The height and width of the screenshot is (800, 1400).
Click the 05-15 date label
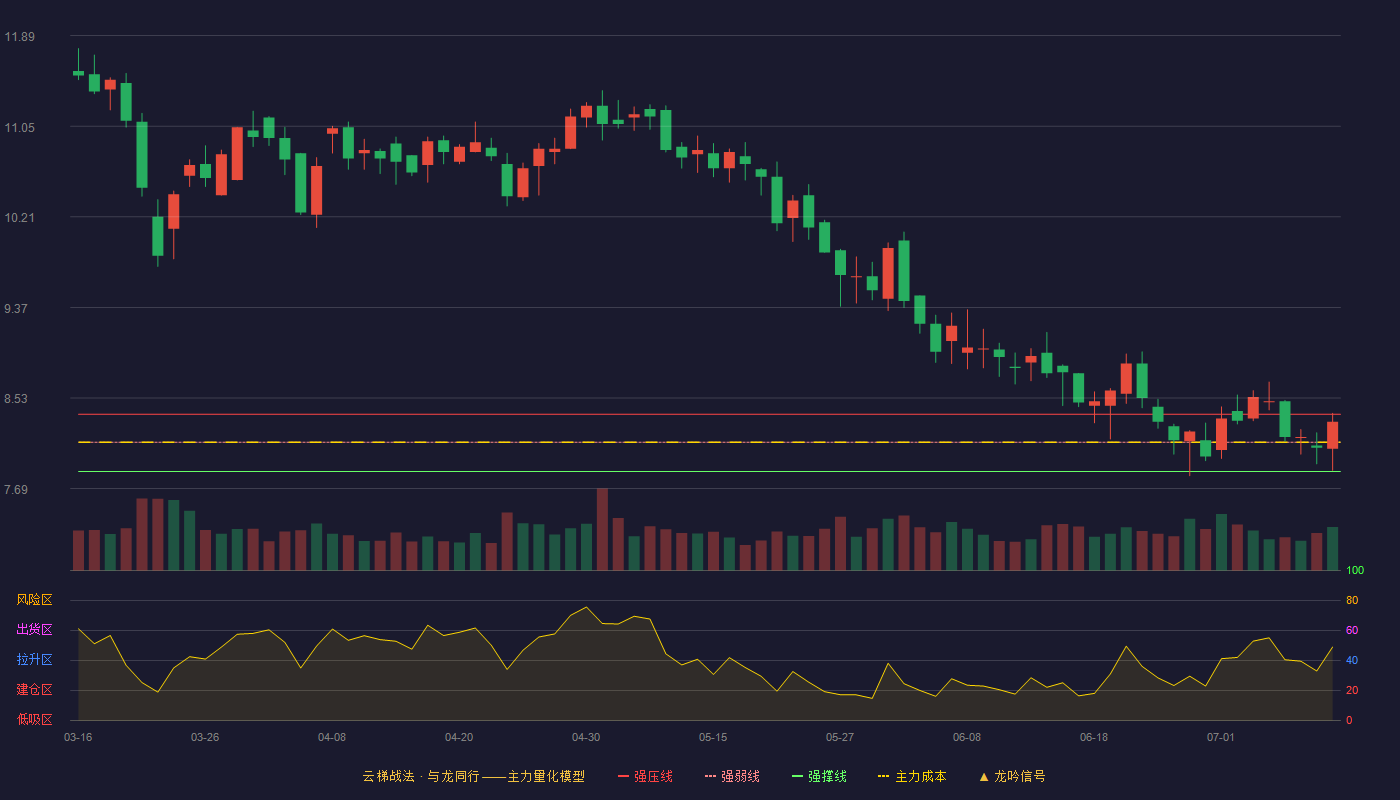tap(713, 737)
